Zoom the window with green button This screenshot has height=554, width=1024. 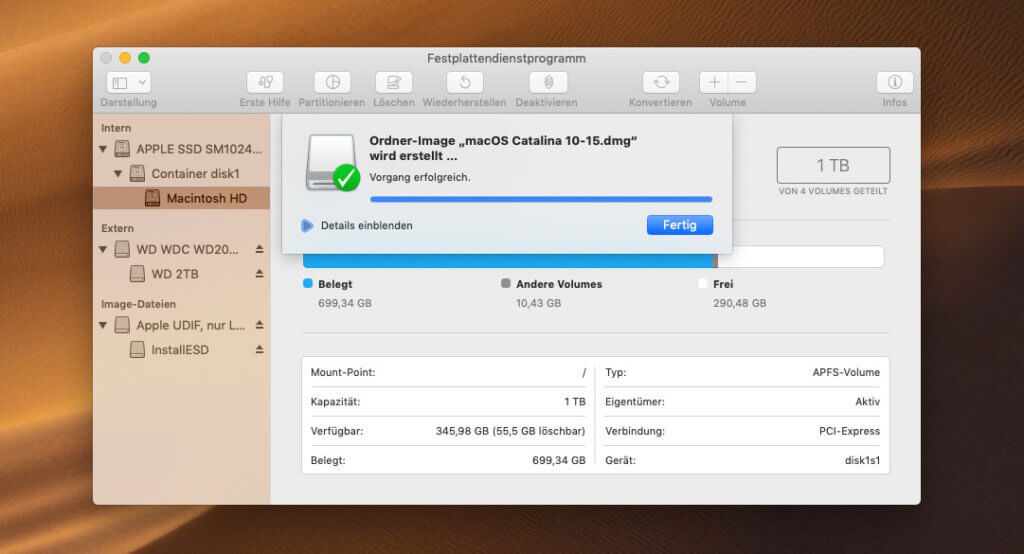tap(144, 57)
